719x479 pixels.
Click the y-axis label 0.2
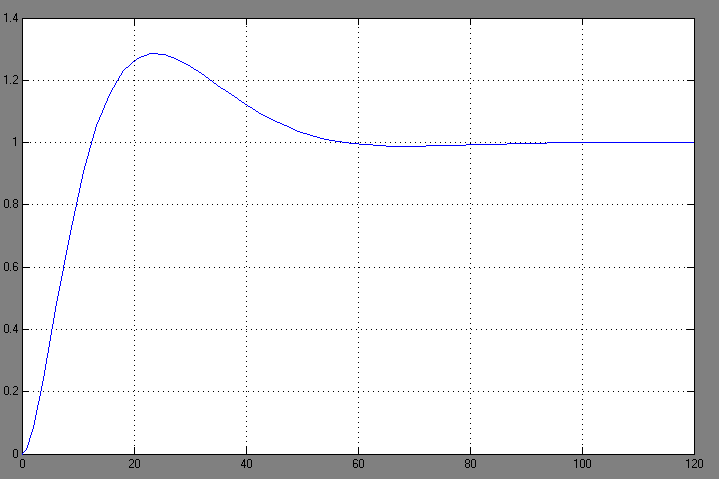[10, 391]
